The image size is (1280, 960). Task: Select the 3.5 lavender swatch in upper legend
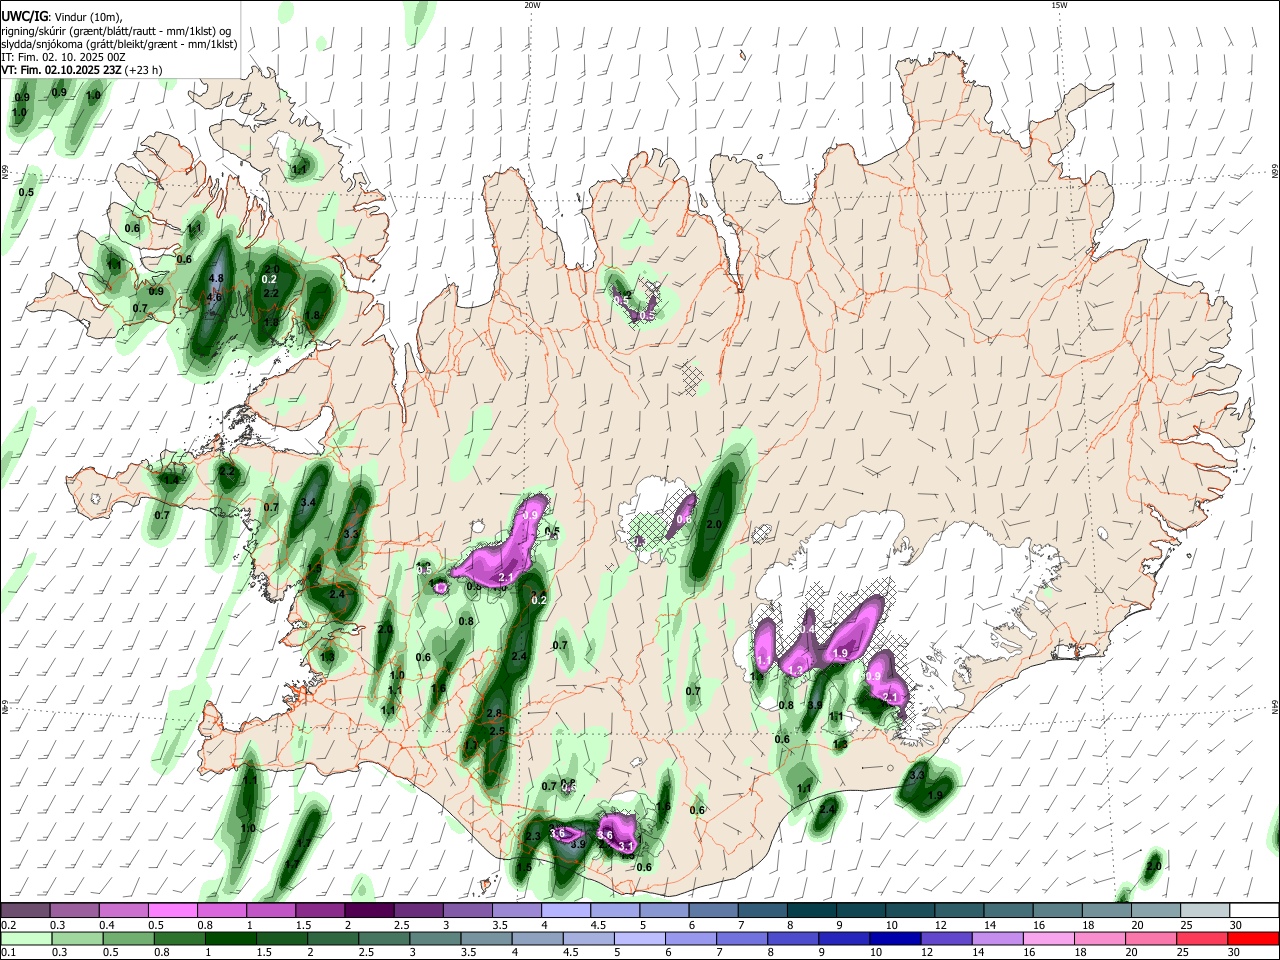tap(516, 910)
